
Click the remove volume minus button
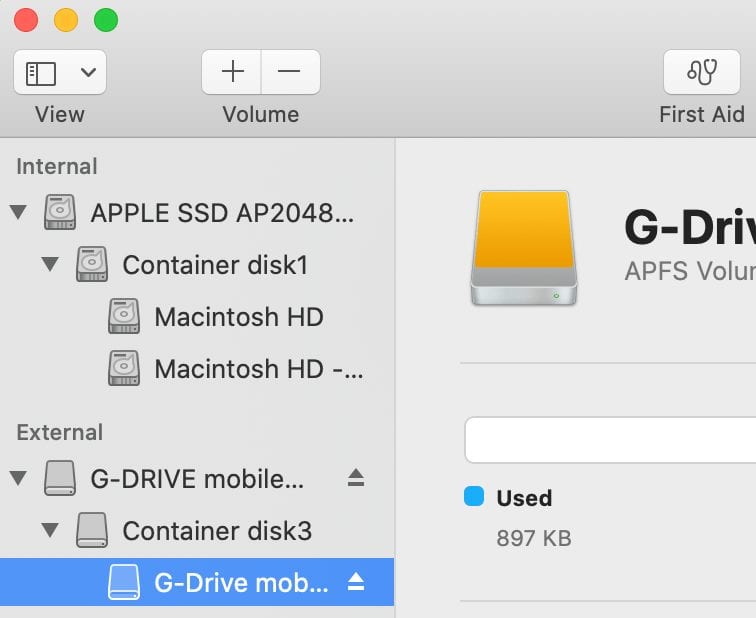pos(290,72)
